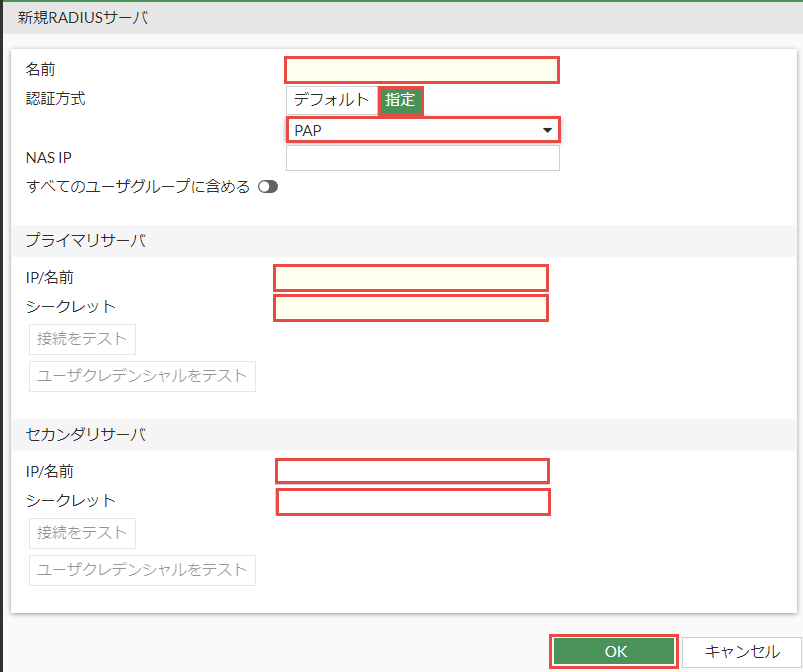Toggle すべてのユーザグループに含める switch
This screenshot has width=803, height=672.
click(267, 186)
